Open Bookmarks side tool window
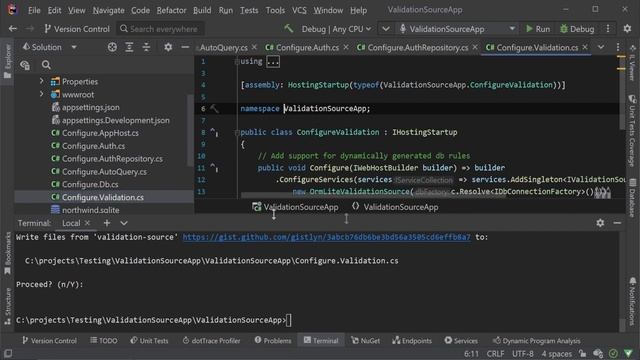 click(7, 253)
